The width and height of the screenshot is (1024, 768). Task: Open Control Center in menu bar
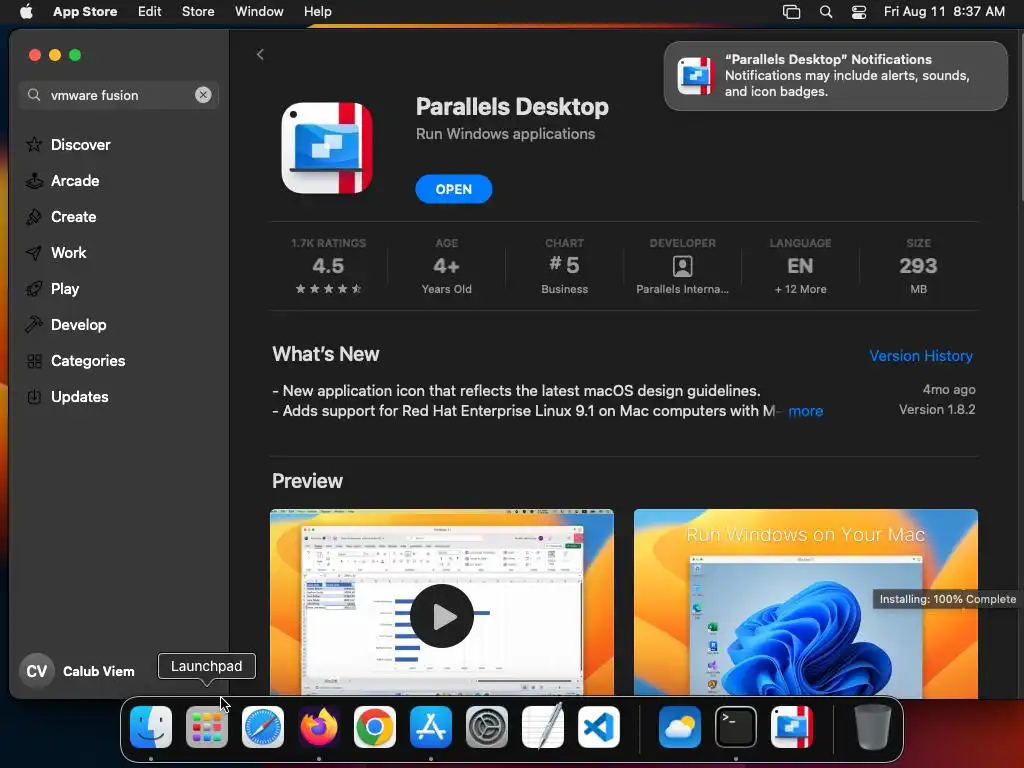point(859,12)
